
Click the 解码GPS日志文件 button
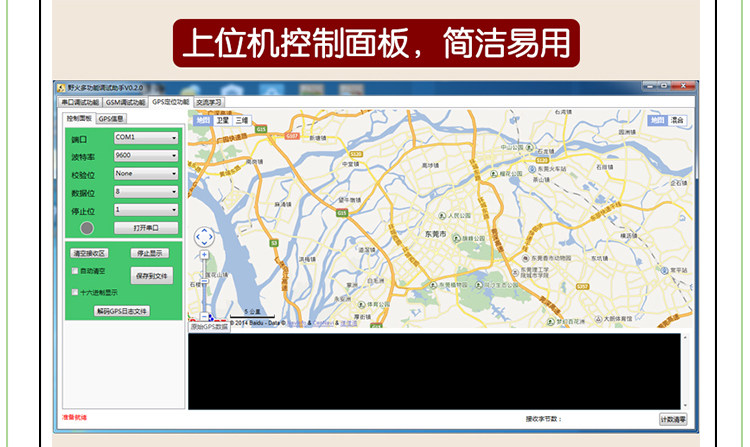122,311
